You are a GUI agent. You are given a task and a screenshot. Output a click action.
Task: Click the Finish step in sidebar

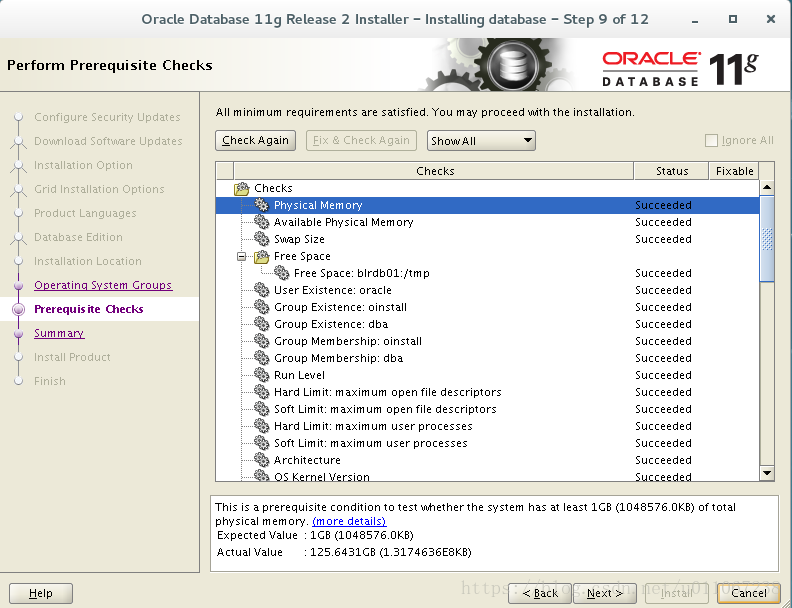point(50,381)
